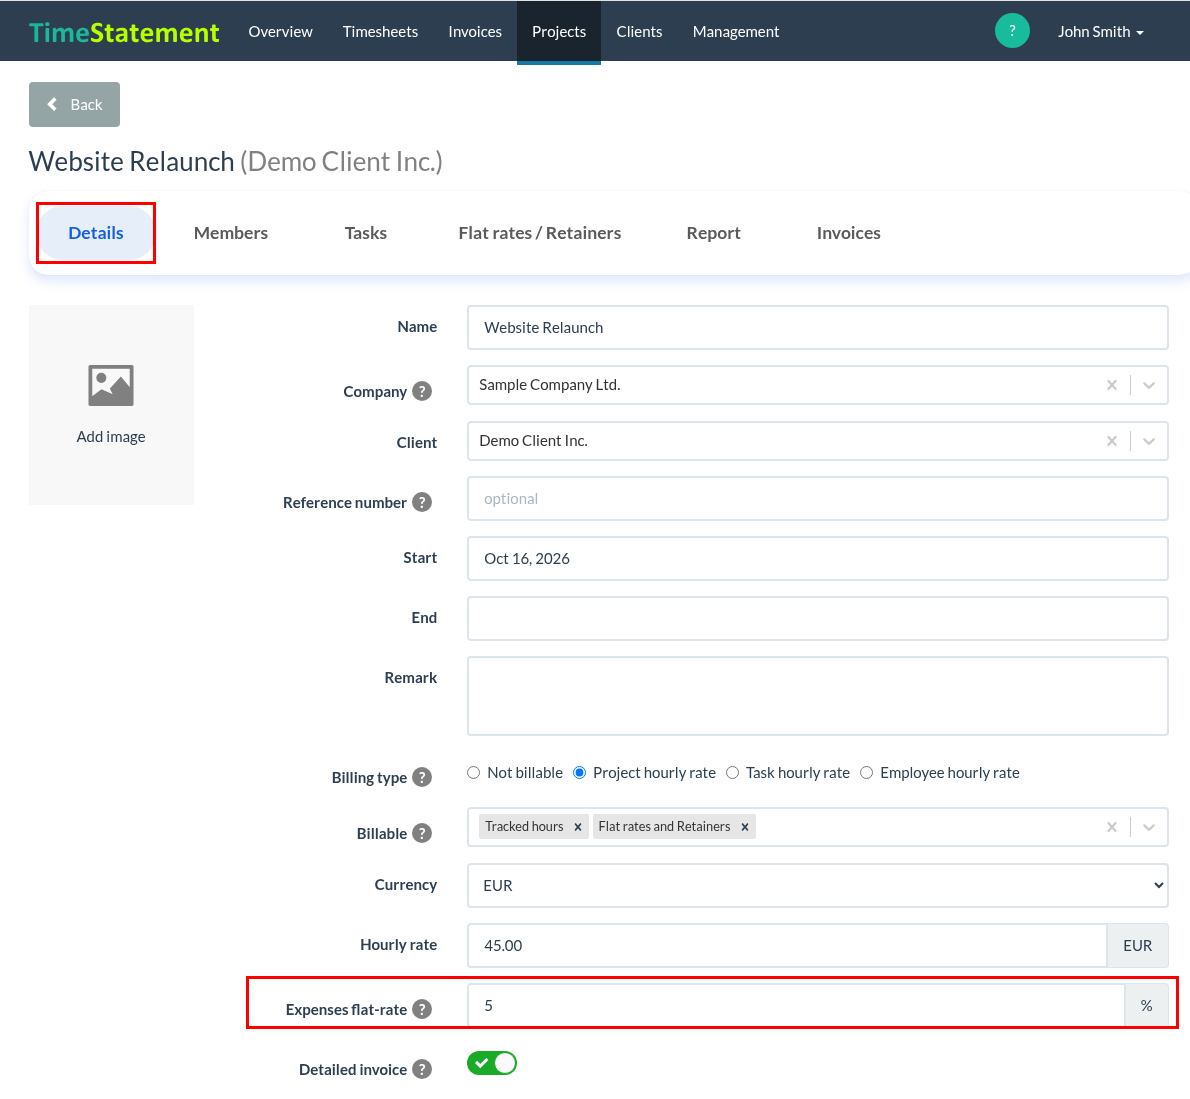This screenshot has width=1190, height=1099.
Task: Open the project Invoices tab
Action: point(848,233)
